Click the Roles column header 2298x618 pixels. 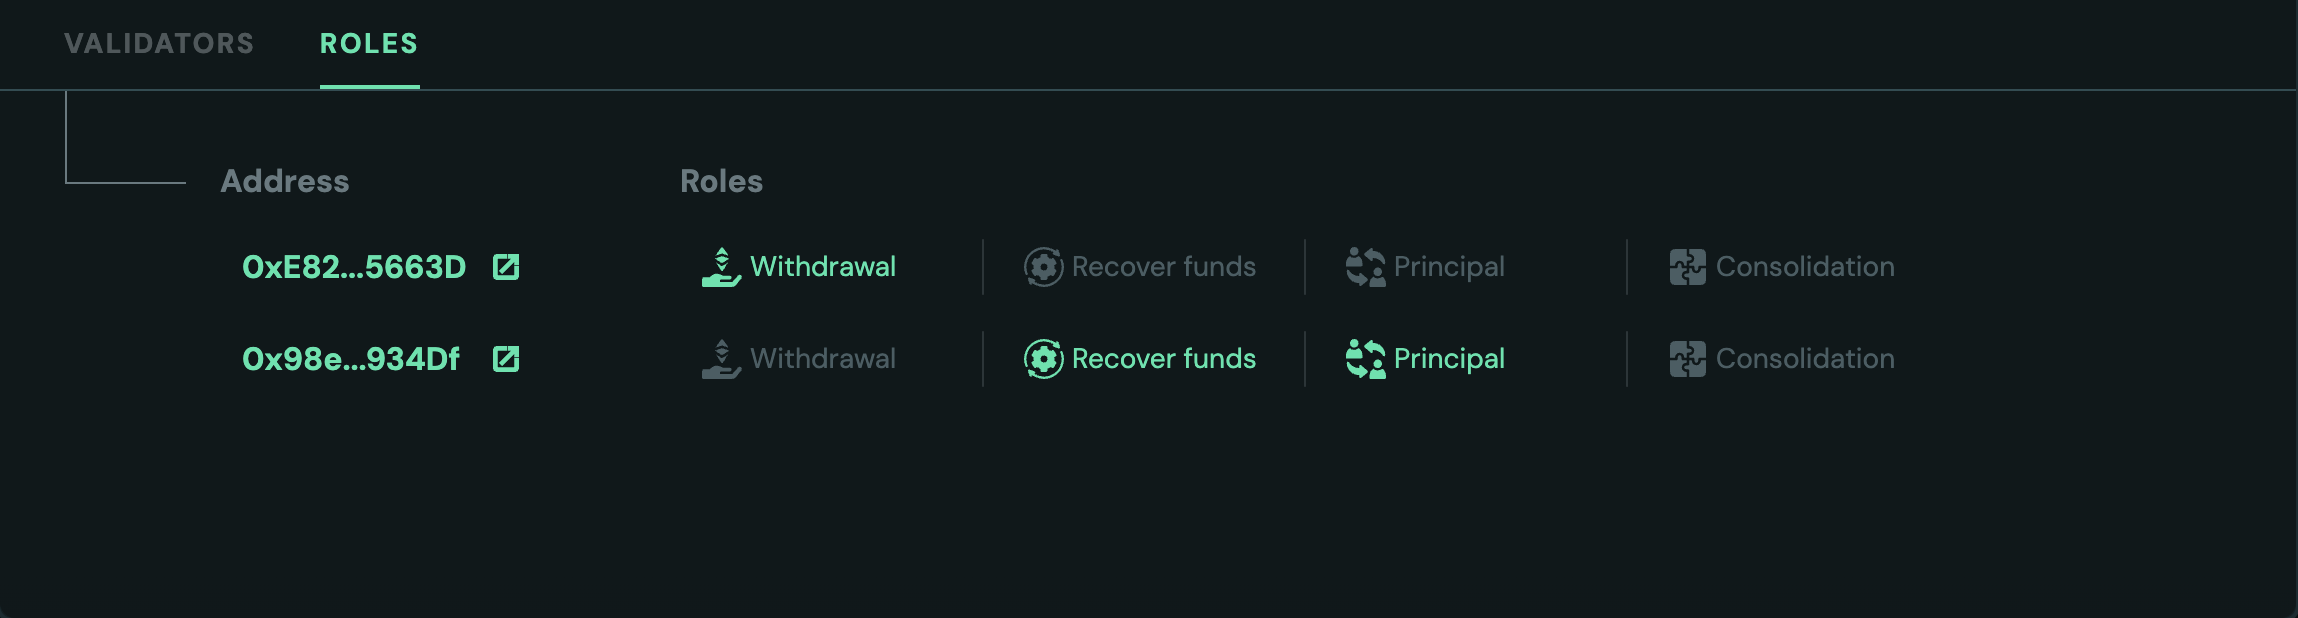point(721,181)
